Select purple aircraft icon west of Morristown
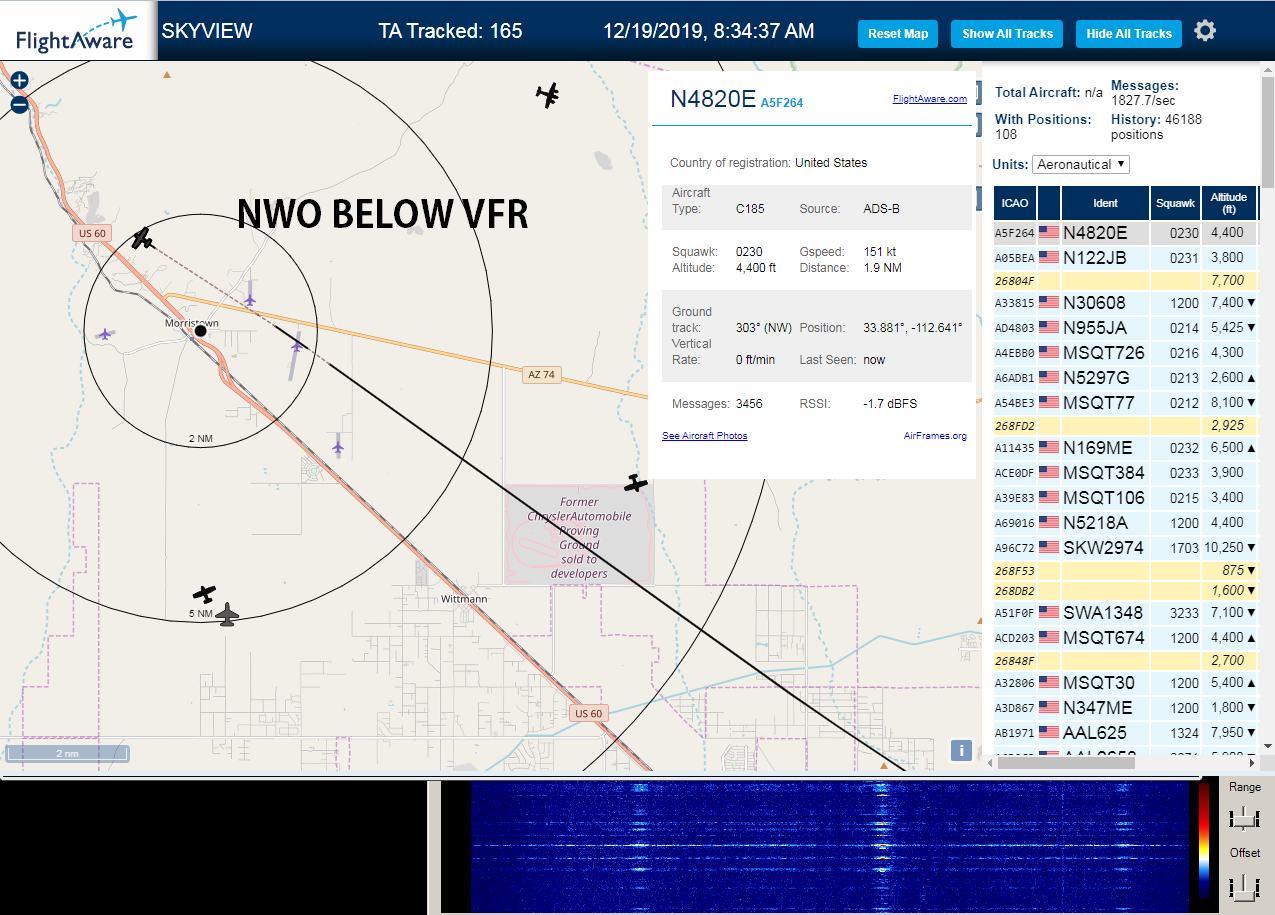This screenshot has height=915, width=1275. pos(104,335)
